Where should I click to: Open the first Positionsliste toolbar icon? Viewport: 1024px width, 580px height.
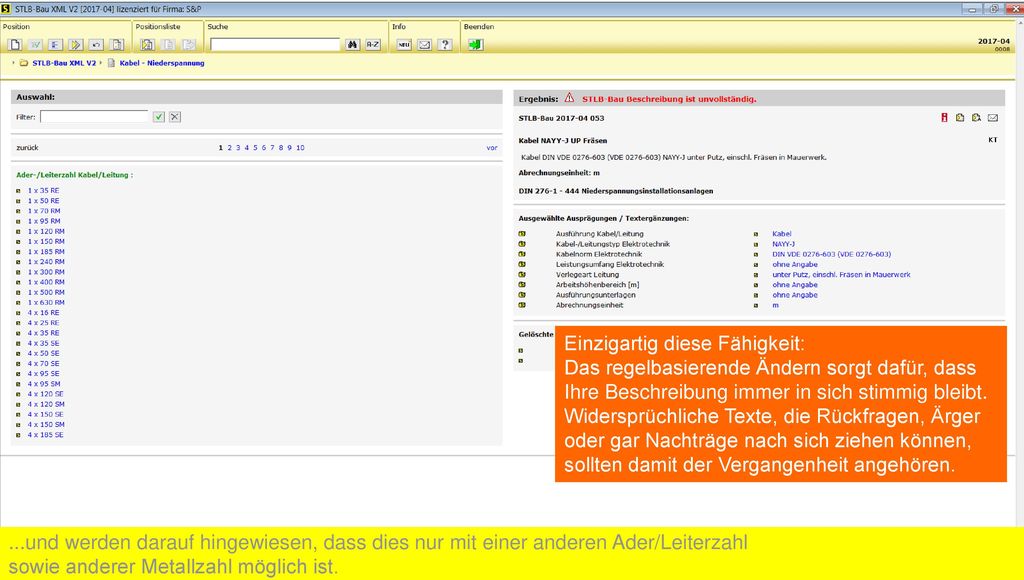(148, 44)
